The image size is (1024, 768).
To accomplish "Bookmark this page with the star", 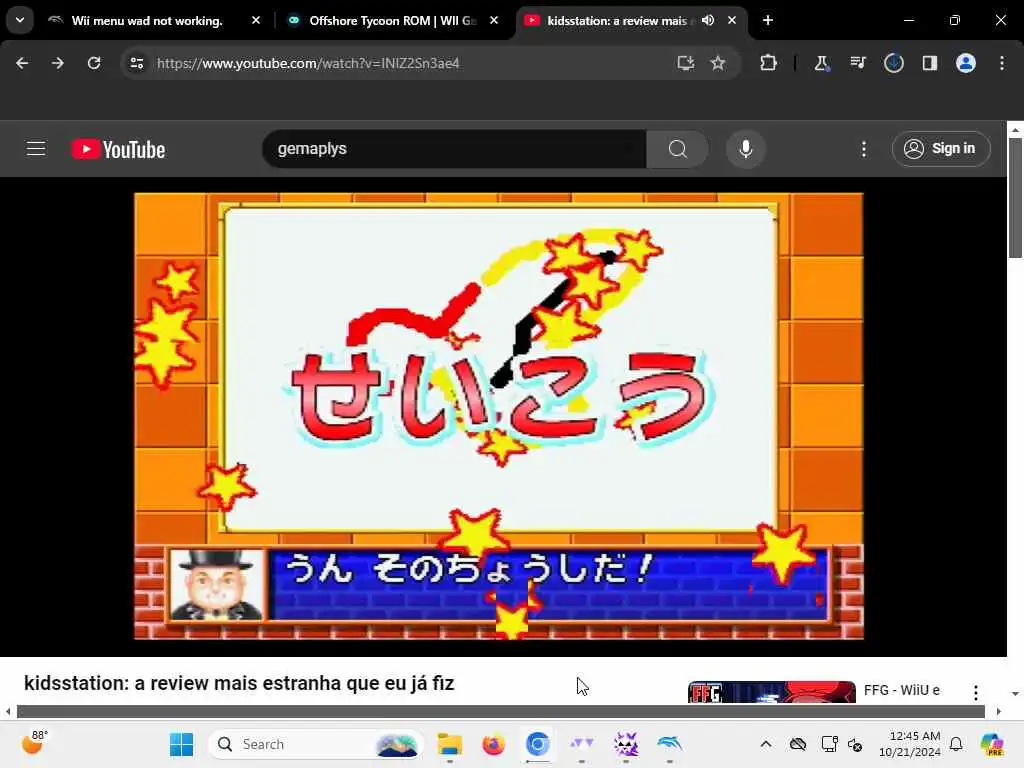I will tap(718, 63).
